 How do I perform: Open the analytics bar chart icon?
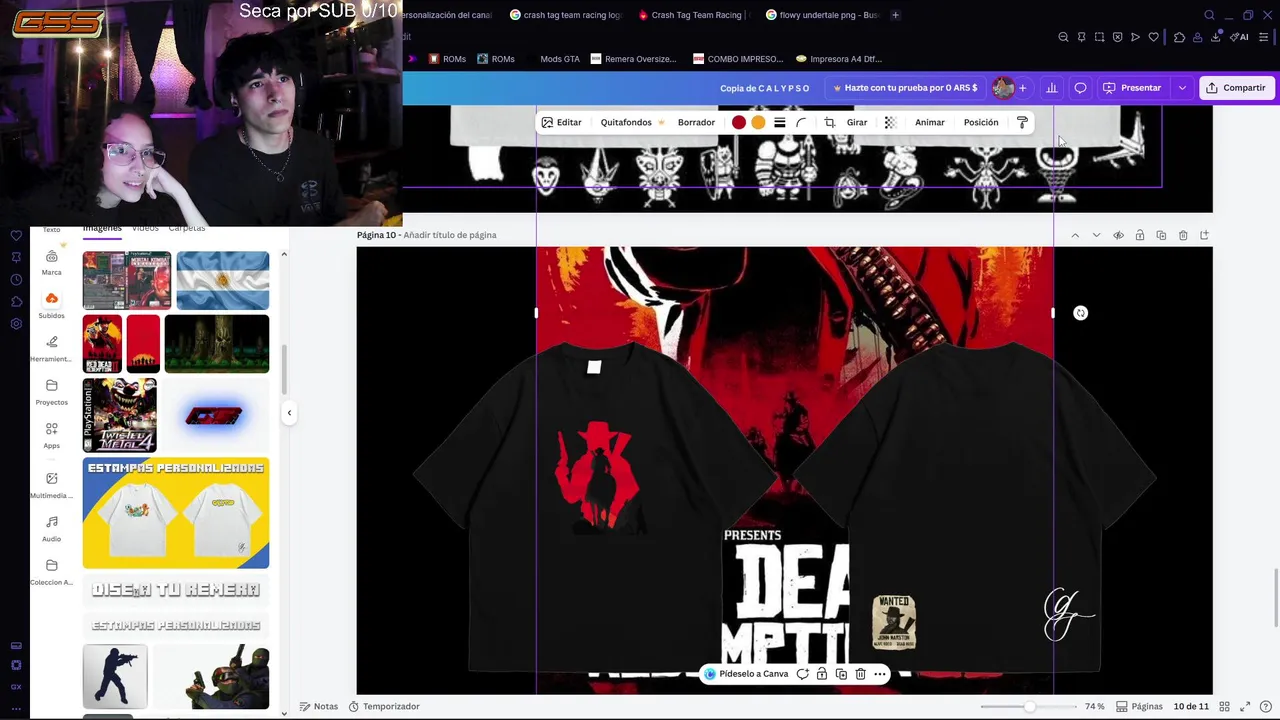(1052, 88)
